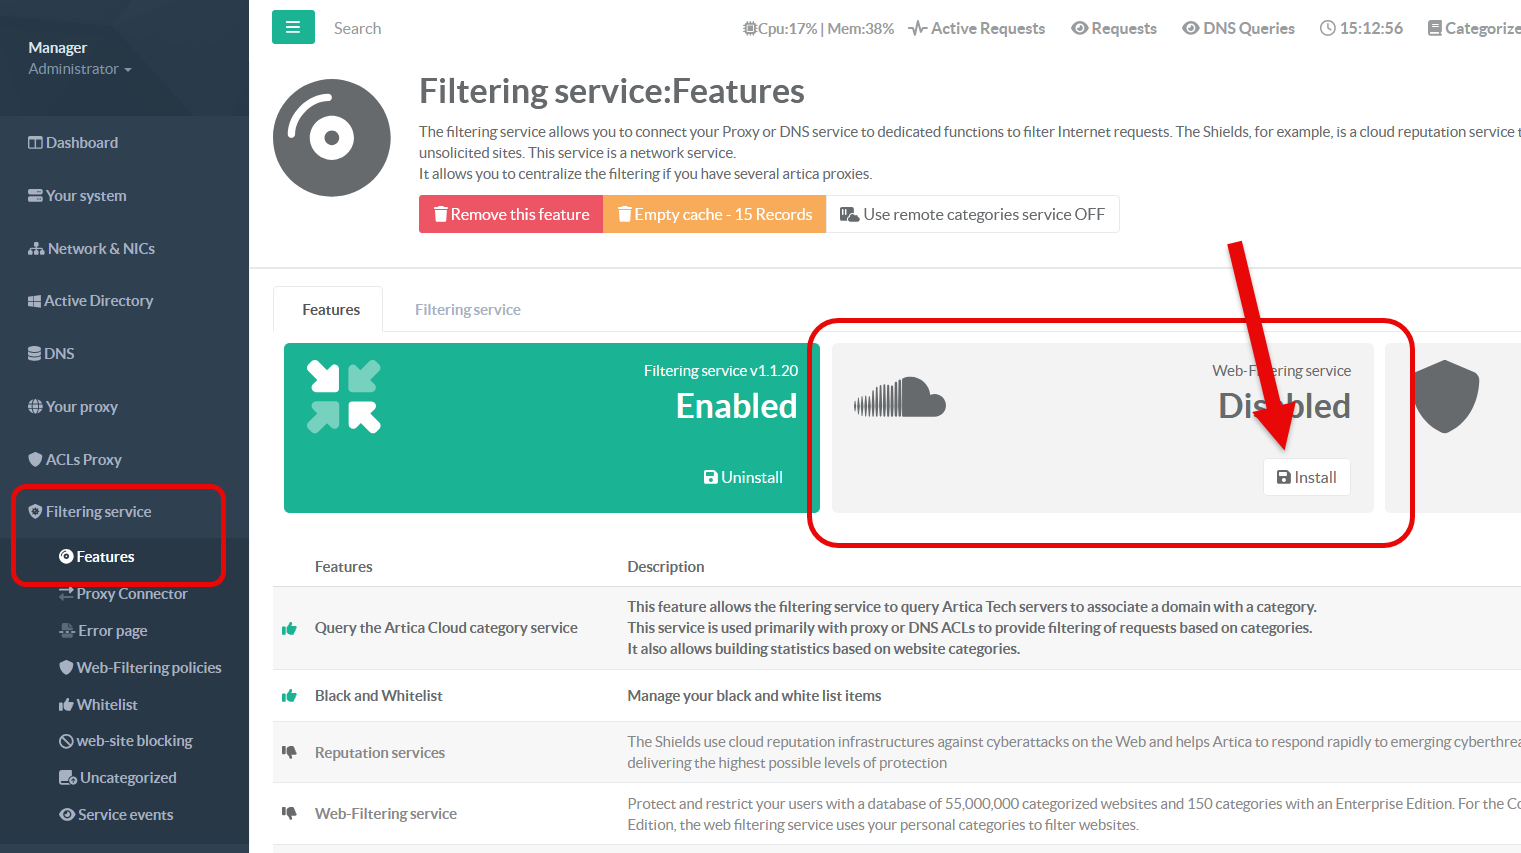Open the Administrator dropdown menu
This screenshot has height=853, width=1521.
(80, 69)
